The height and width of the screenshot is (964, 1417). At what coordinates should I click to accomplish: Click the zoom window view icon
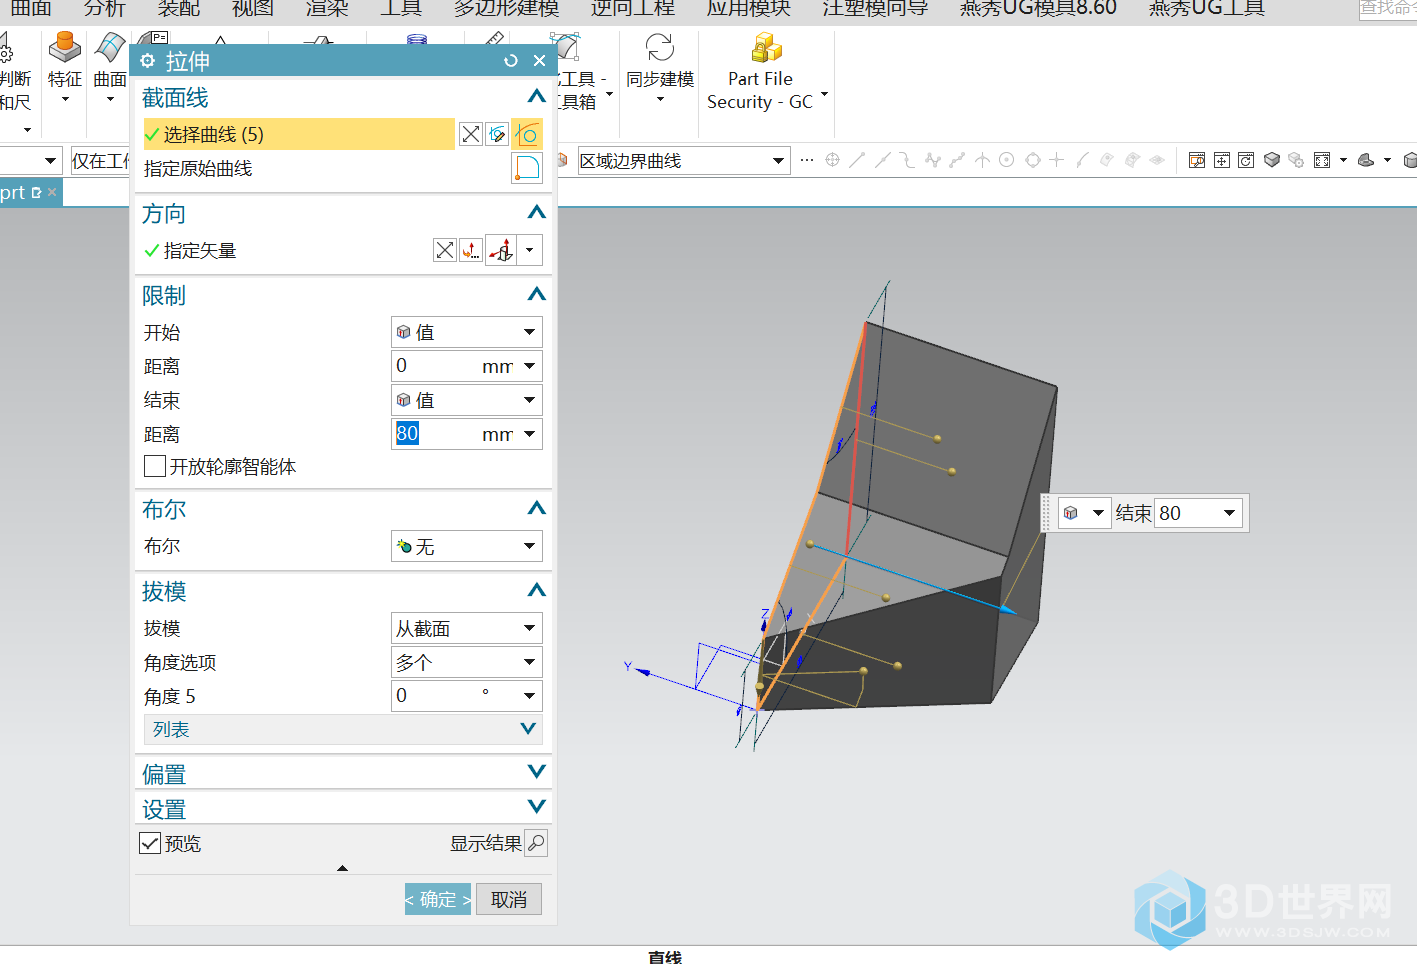coord(1197,160)
